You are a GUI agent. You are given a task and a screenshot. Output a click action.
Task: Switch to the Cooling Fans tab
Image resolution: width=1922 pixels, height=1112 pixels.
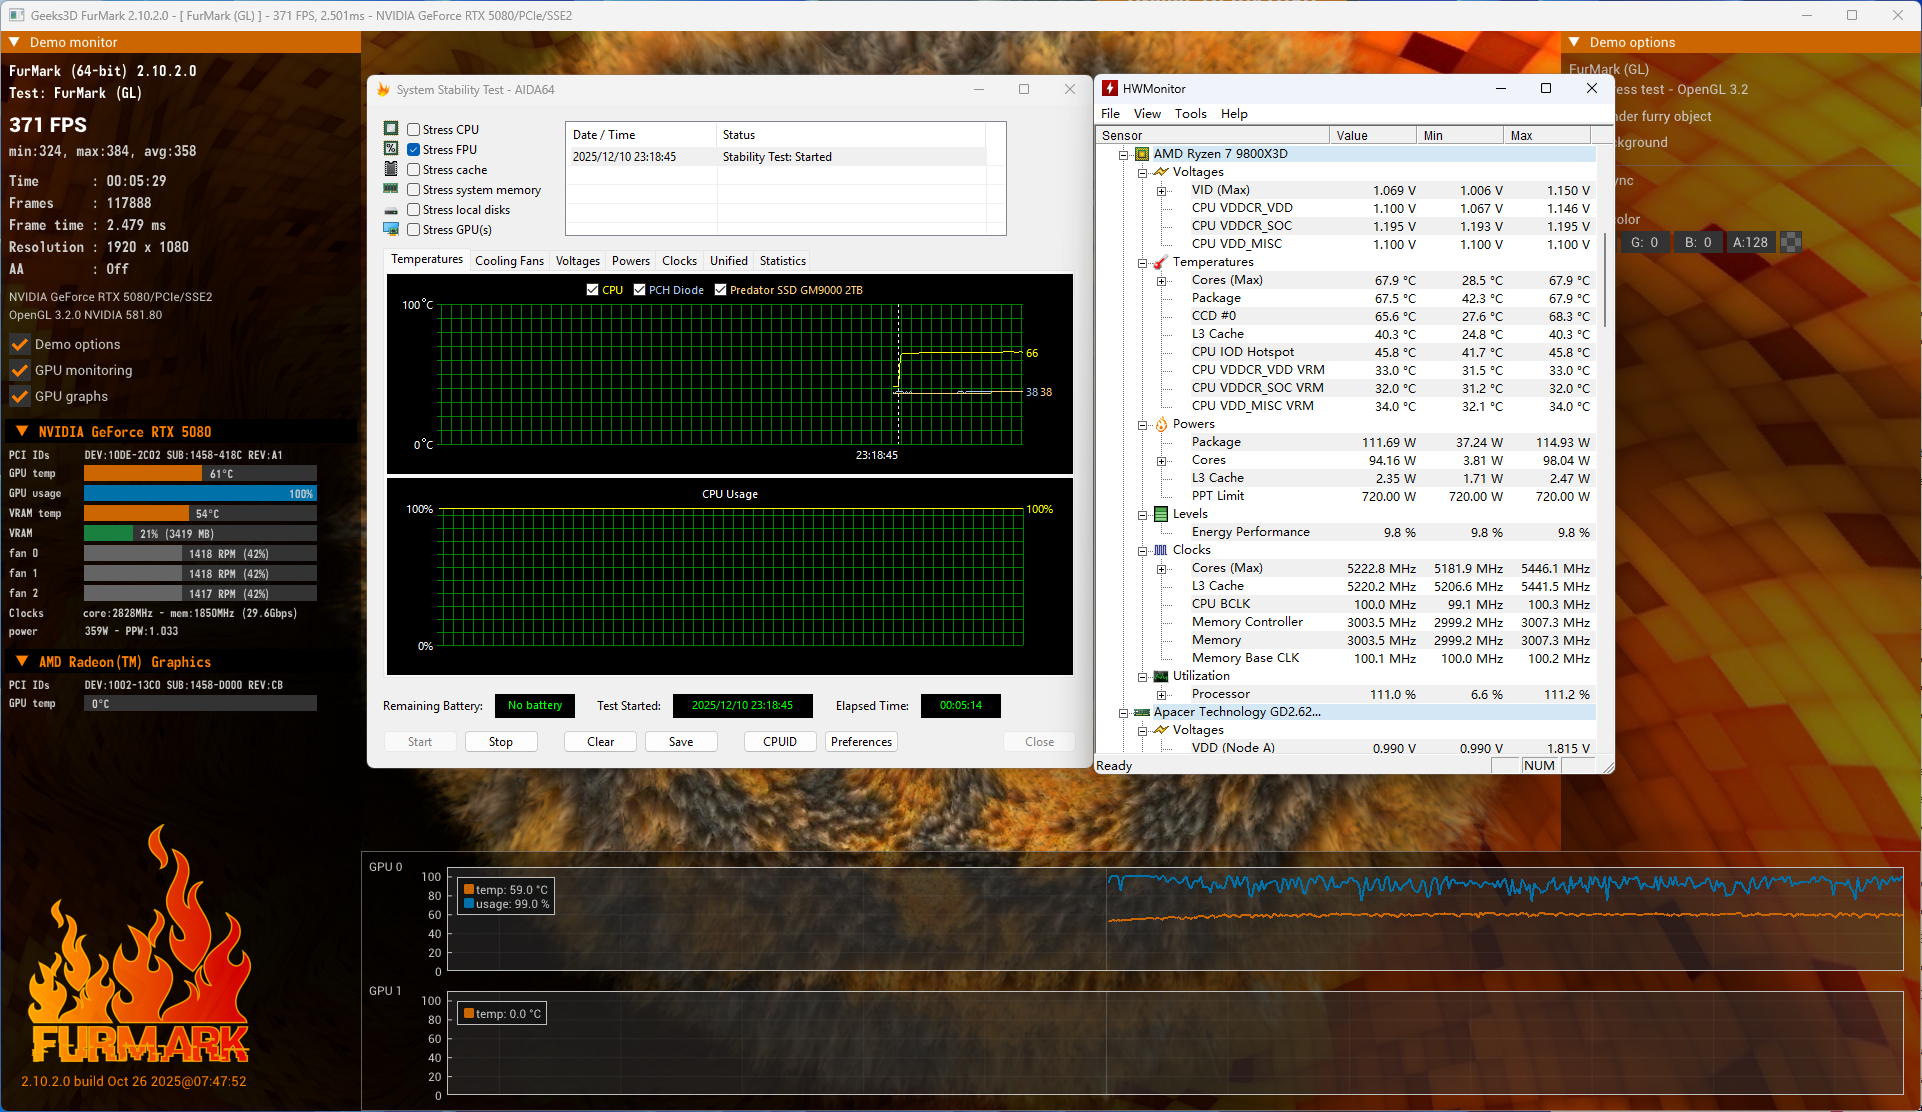point(509,261)
